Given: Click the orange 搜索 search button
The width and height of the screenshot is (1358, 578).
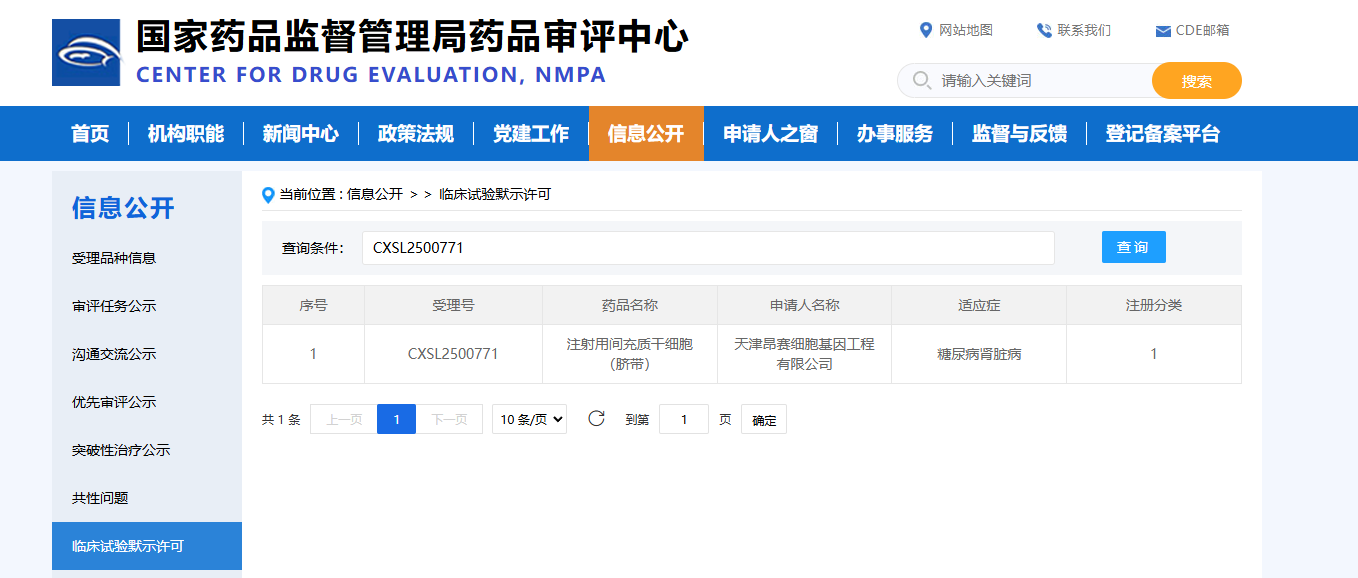Looking at the screenshot, I should point(1196,80).
